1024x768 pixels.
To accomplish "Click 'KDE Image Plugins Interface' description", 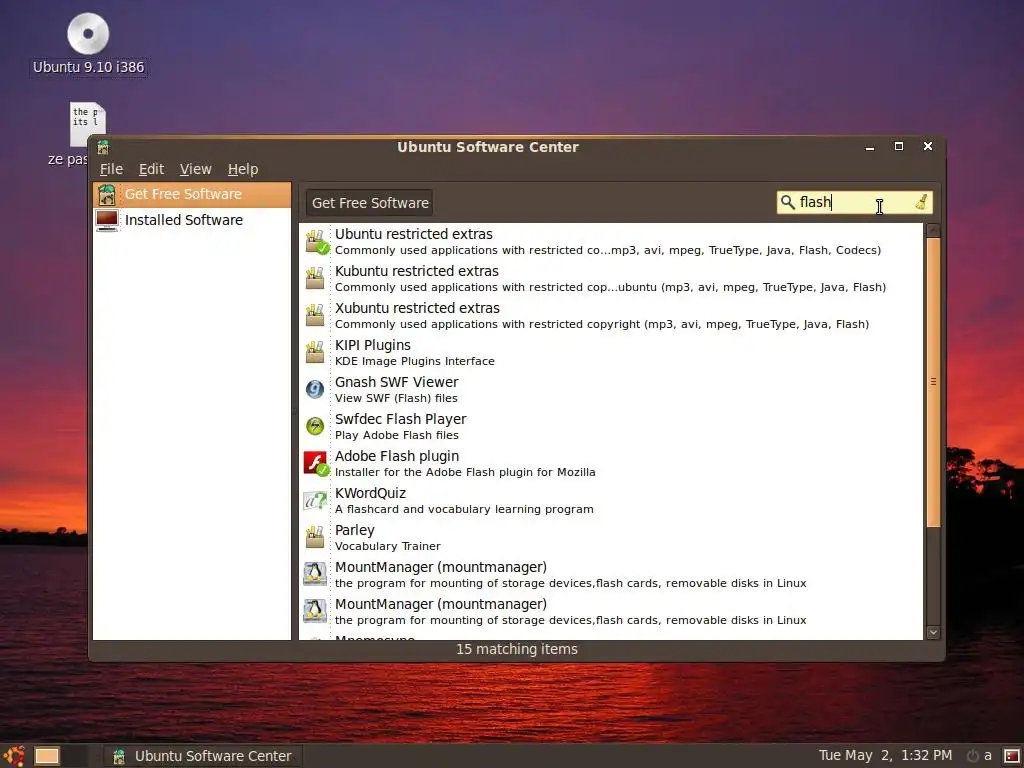I will [415, 361].
